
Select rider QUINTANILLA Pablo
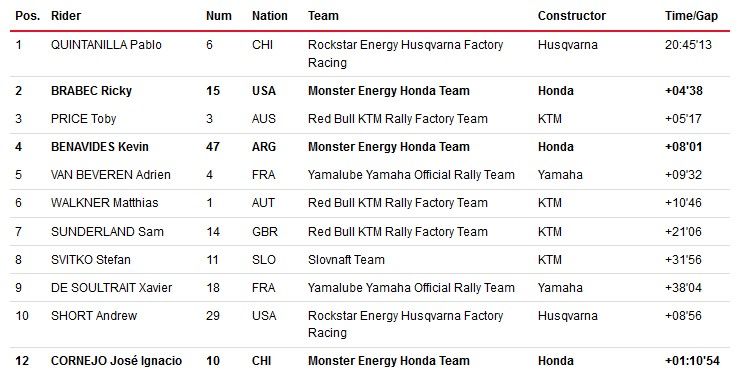106,45
